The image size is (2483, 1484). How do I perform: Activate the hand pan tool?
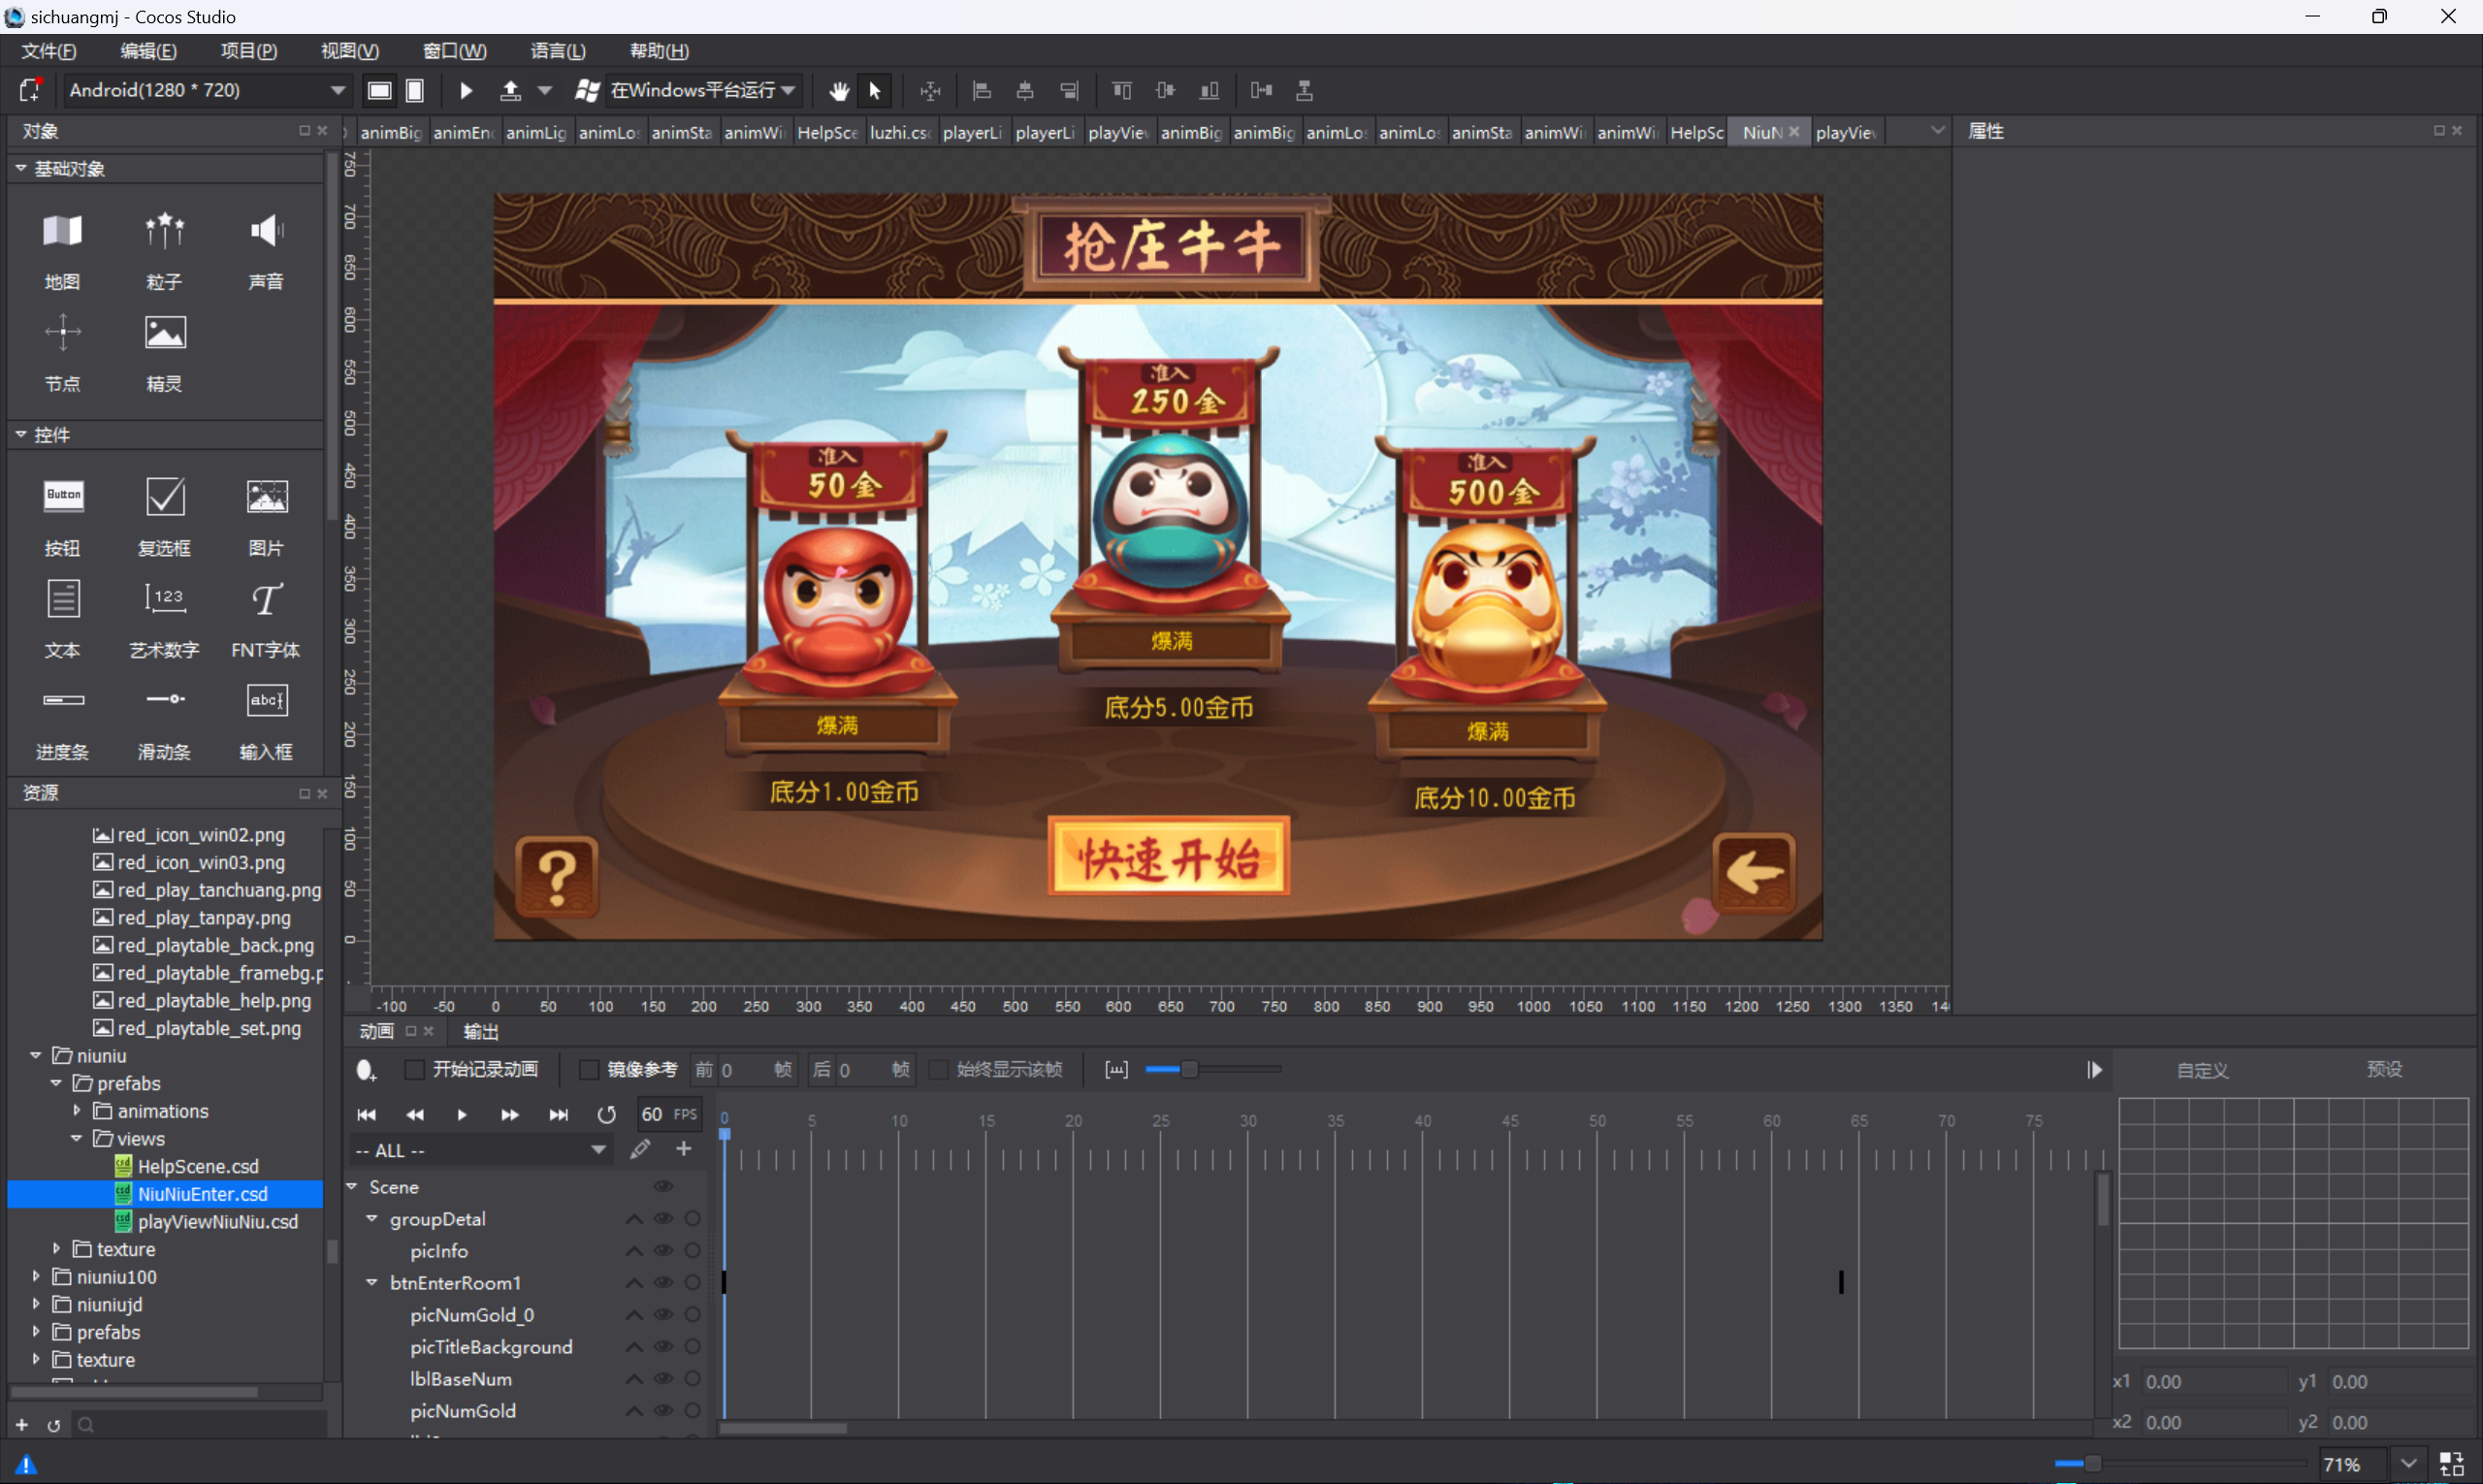tap(838, 91)
